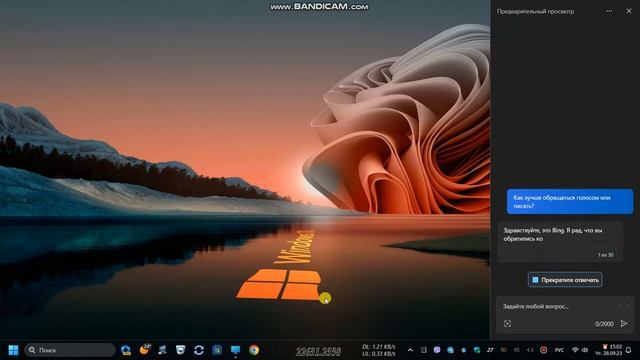Open the orange weather widget taskbar icon
Image resolution: width=640 pixels, height=360 pixels.
pos(144,350)
